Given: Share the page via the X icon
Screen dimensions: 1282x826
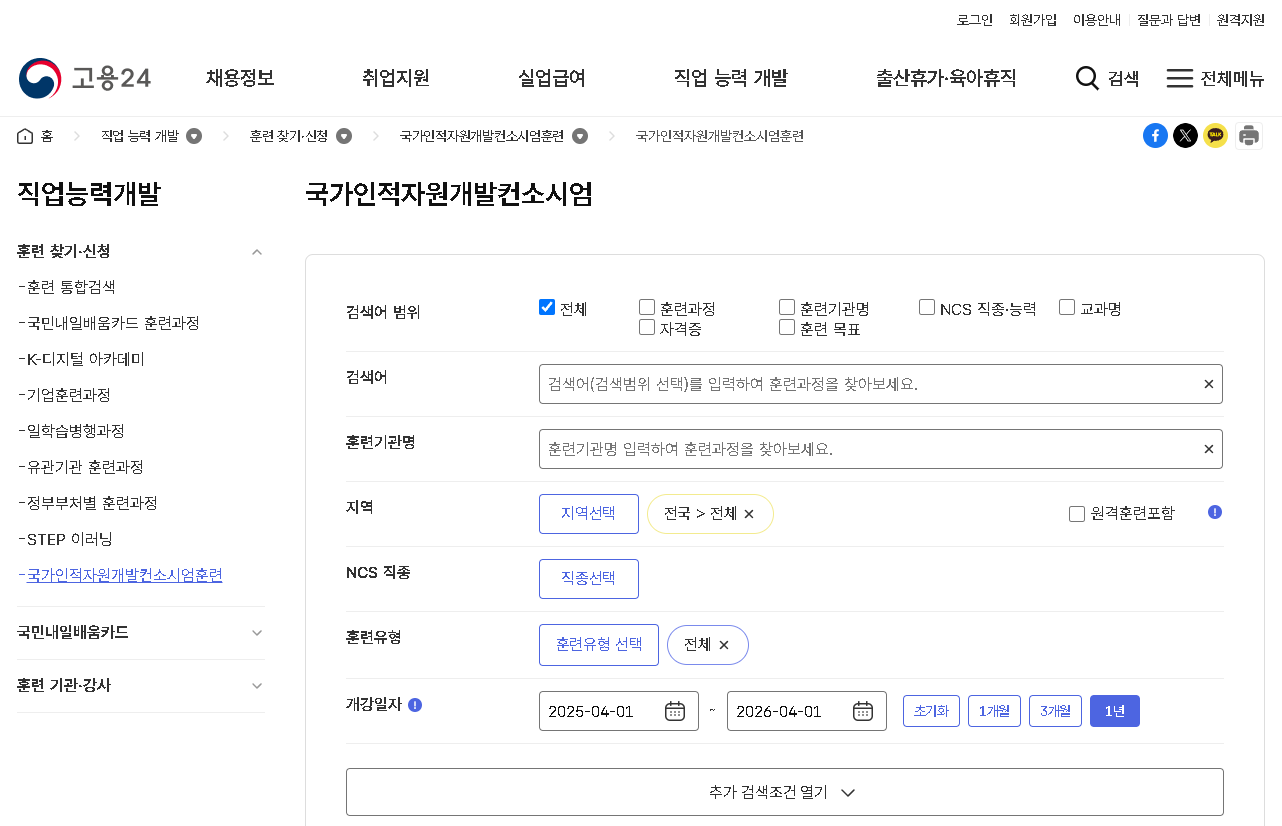Looking at the screenshot, I should 1185,135.
